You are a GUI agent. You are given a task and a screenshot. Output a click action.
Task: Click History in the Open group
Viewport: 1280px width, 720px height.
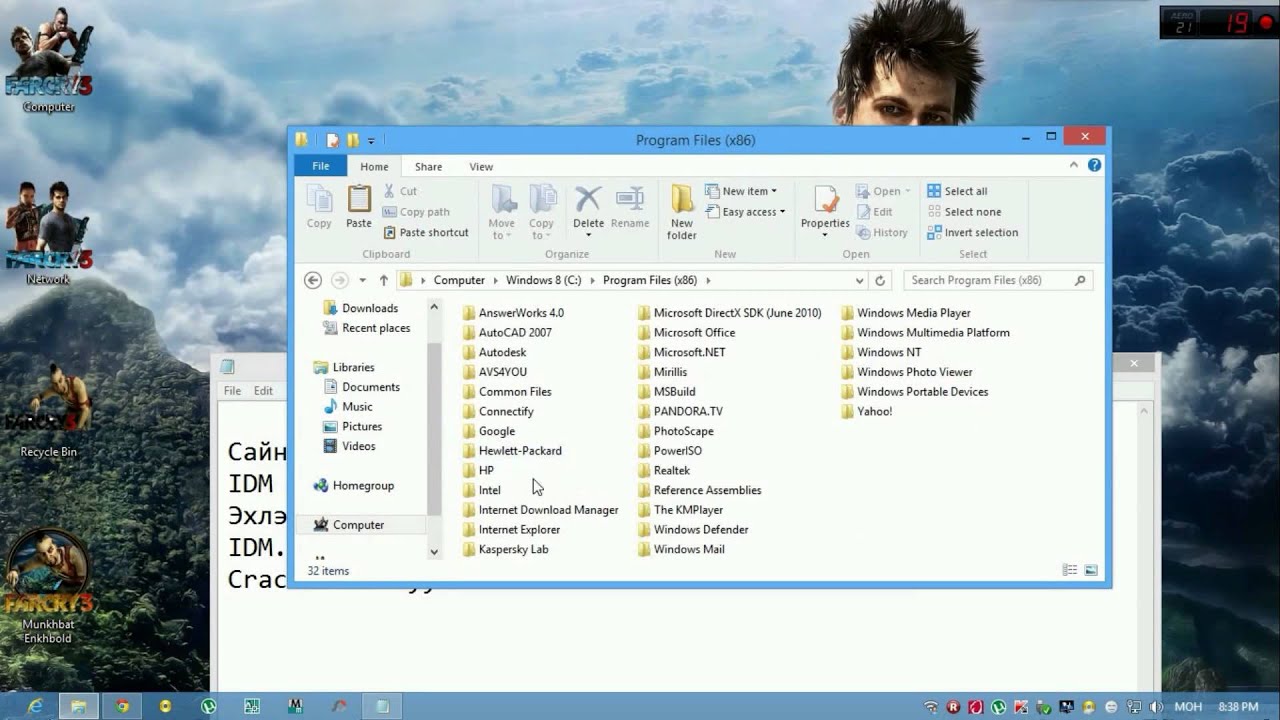881,232
